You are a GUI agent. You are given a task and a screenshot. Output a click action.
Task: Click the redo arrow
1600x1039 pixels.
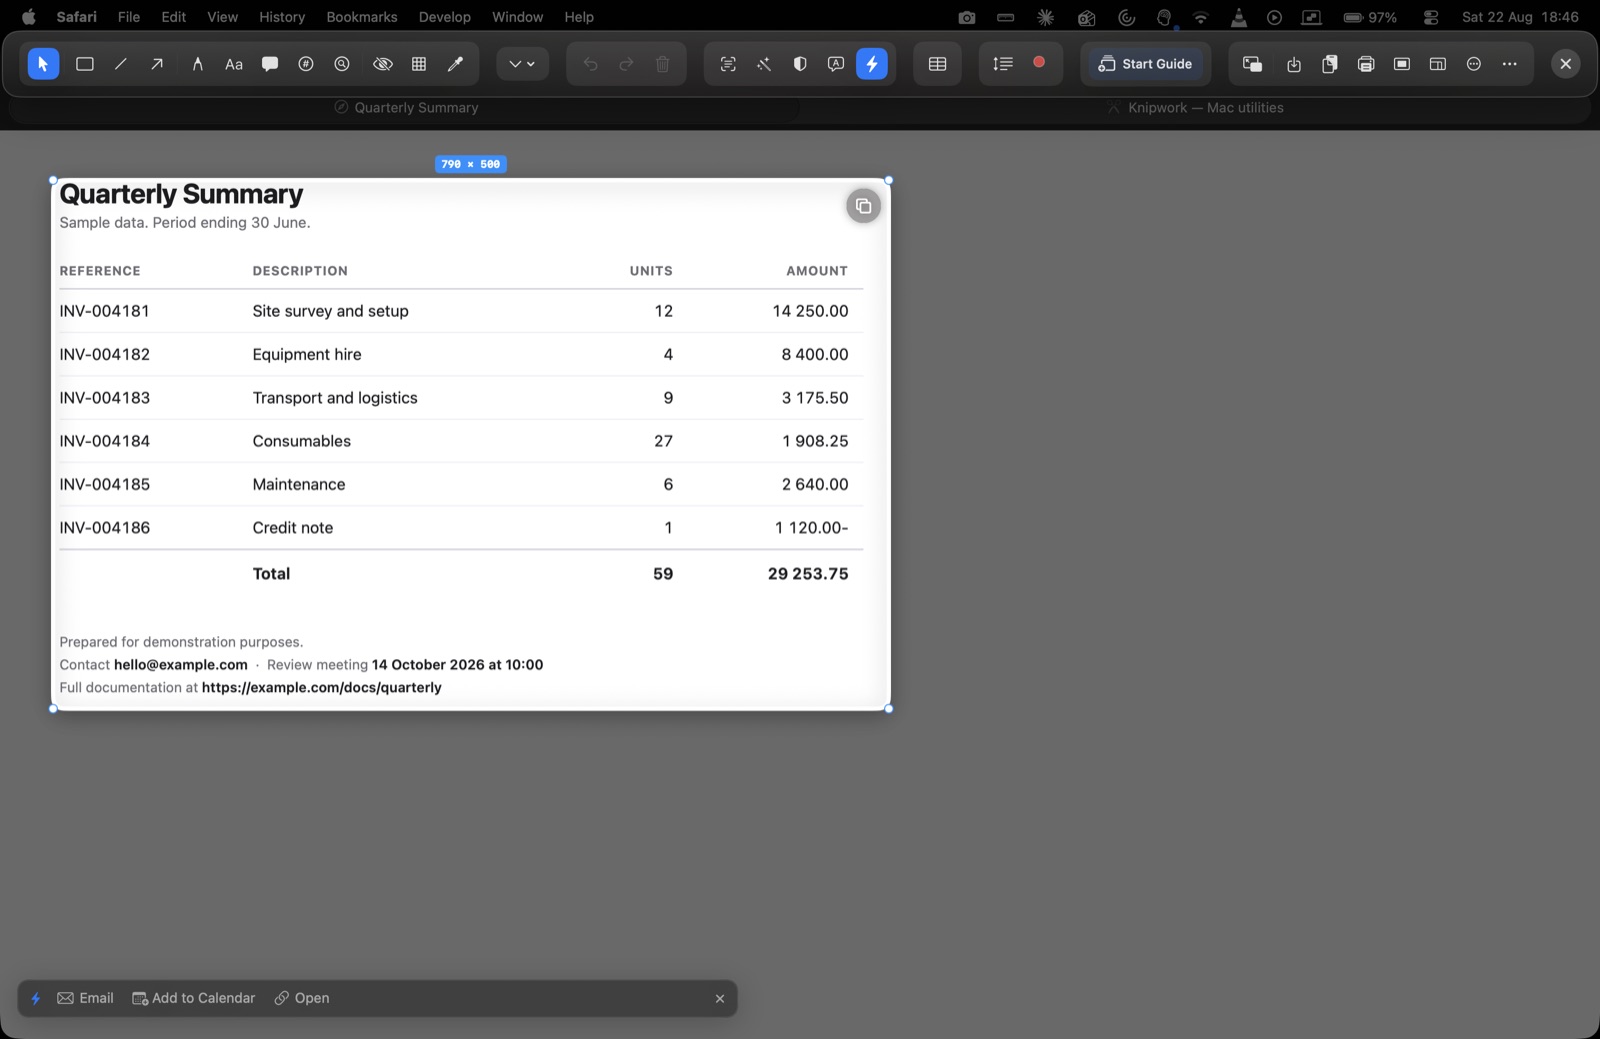(x=627, y=64)
